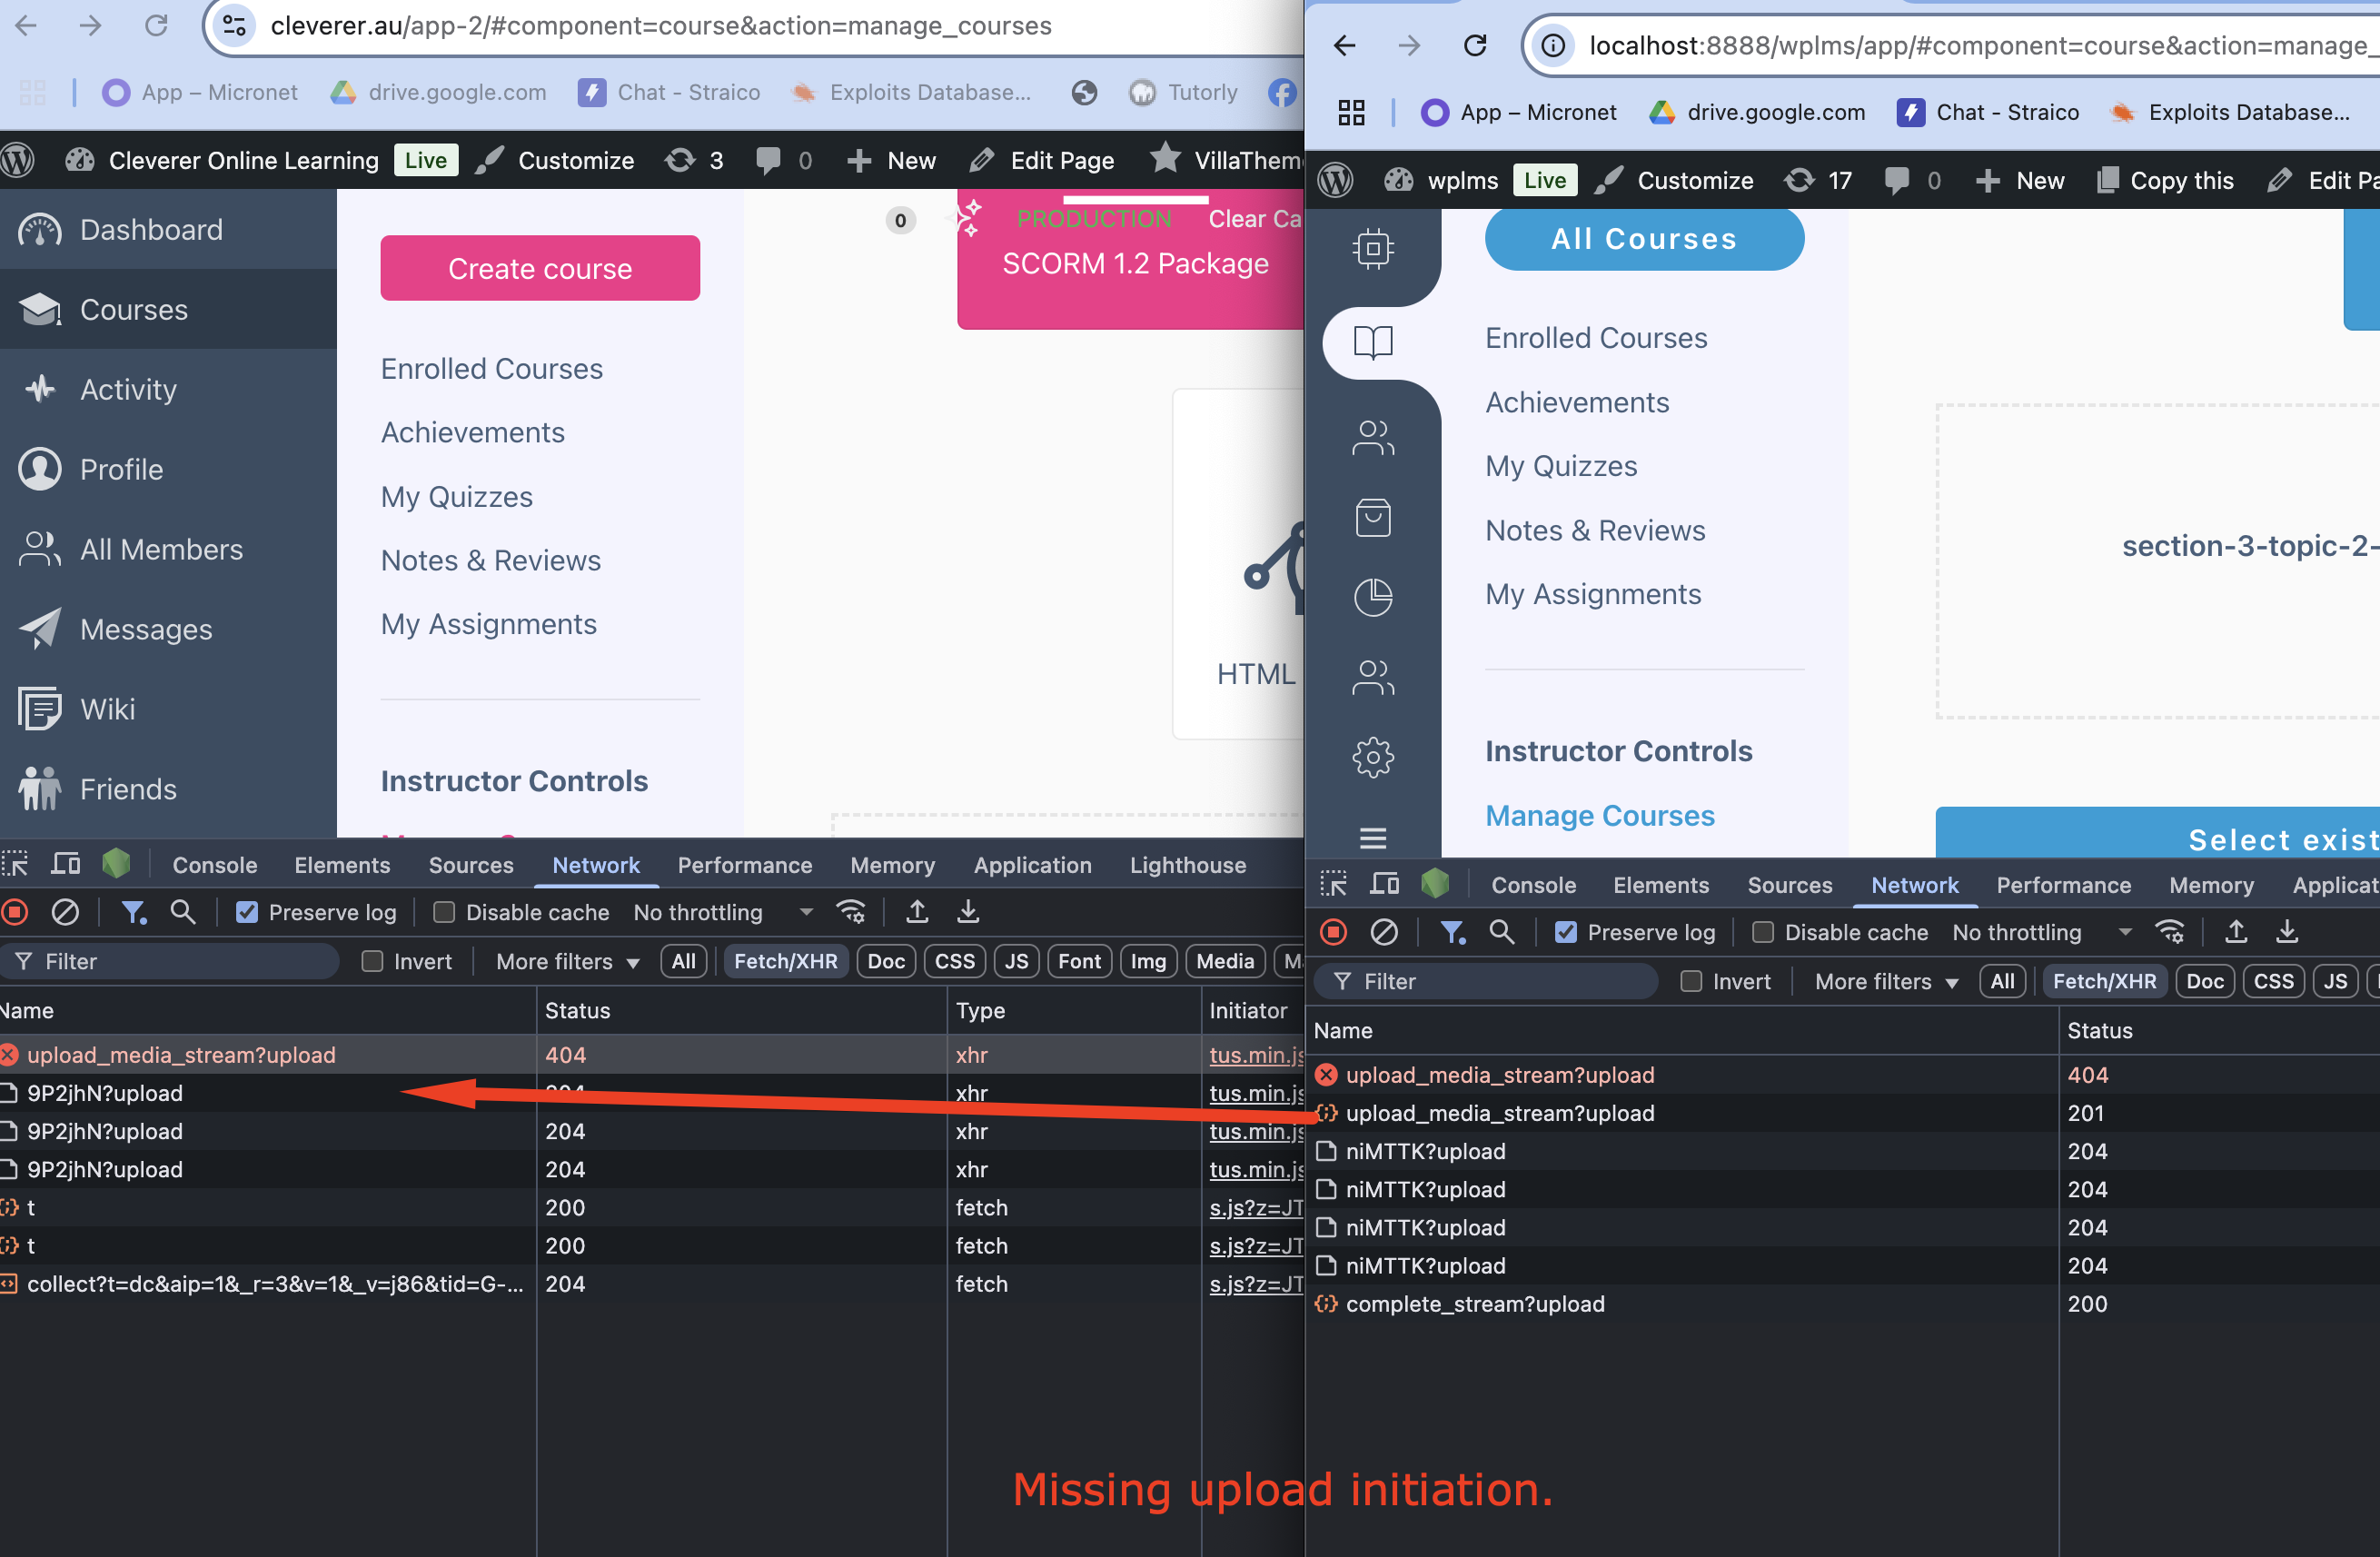Click pie chart icon in wplms sidebar
Screen dimensions: 2380x1557
tap(1373, 597)
